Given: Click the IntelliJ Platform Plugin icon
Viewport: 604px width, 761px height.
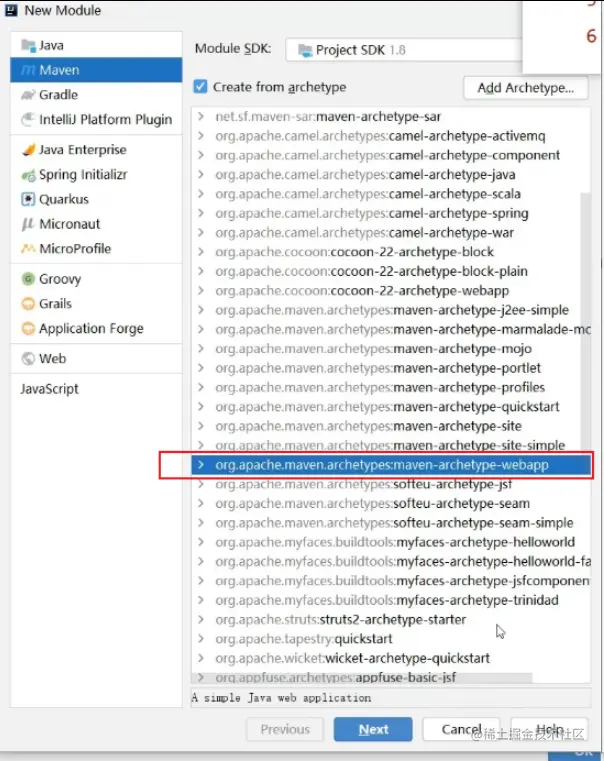Looking at the screenshot, I should pos(28,119).
